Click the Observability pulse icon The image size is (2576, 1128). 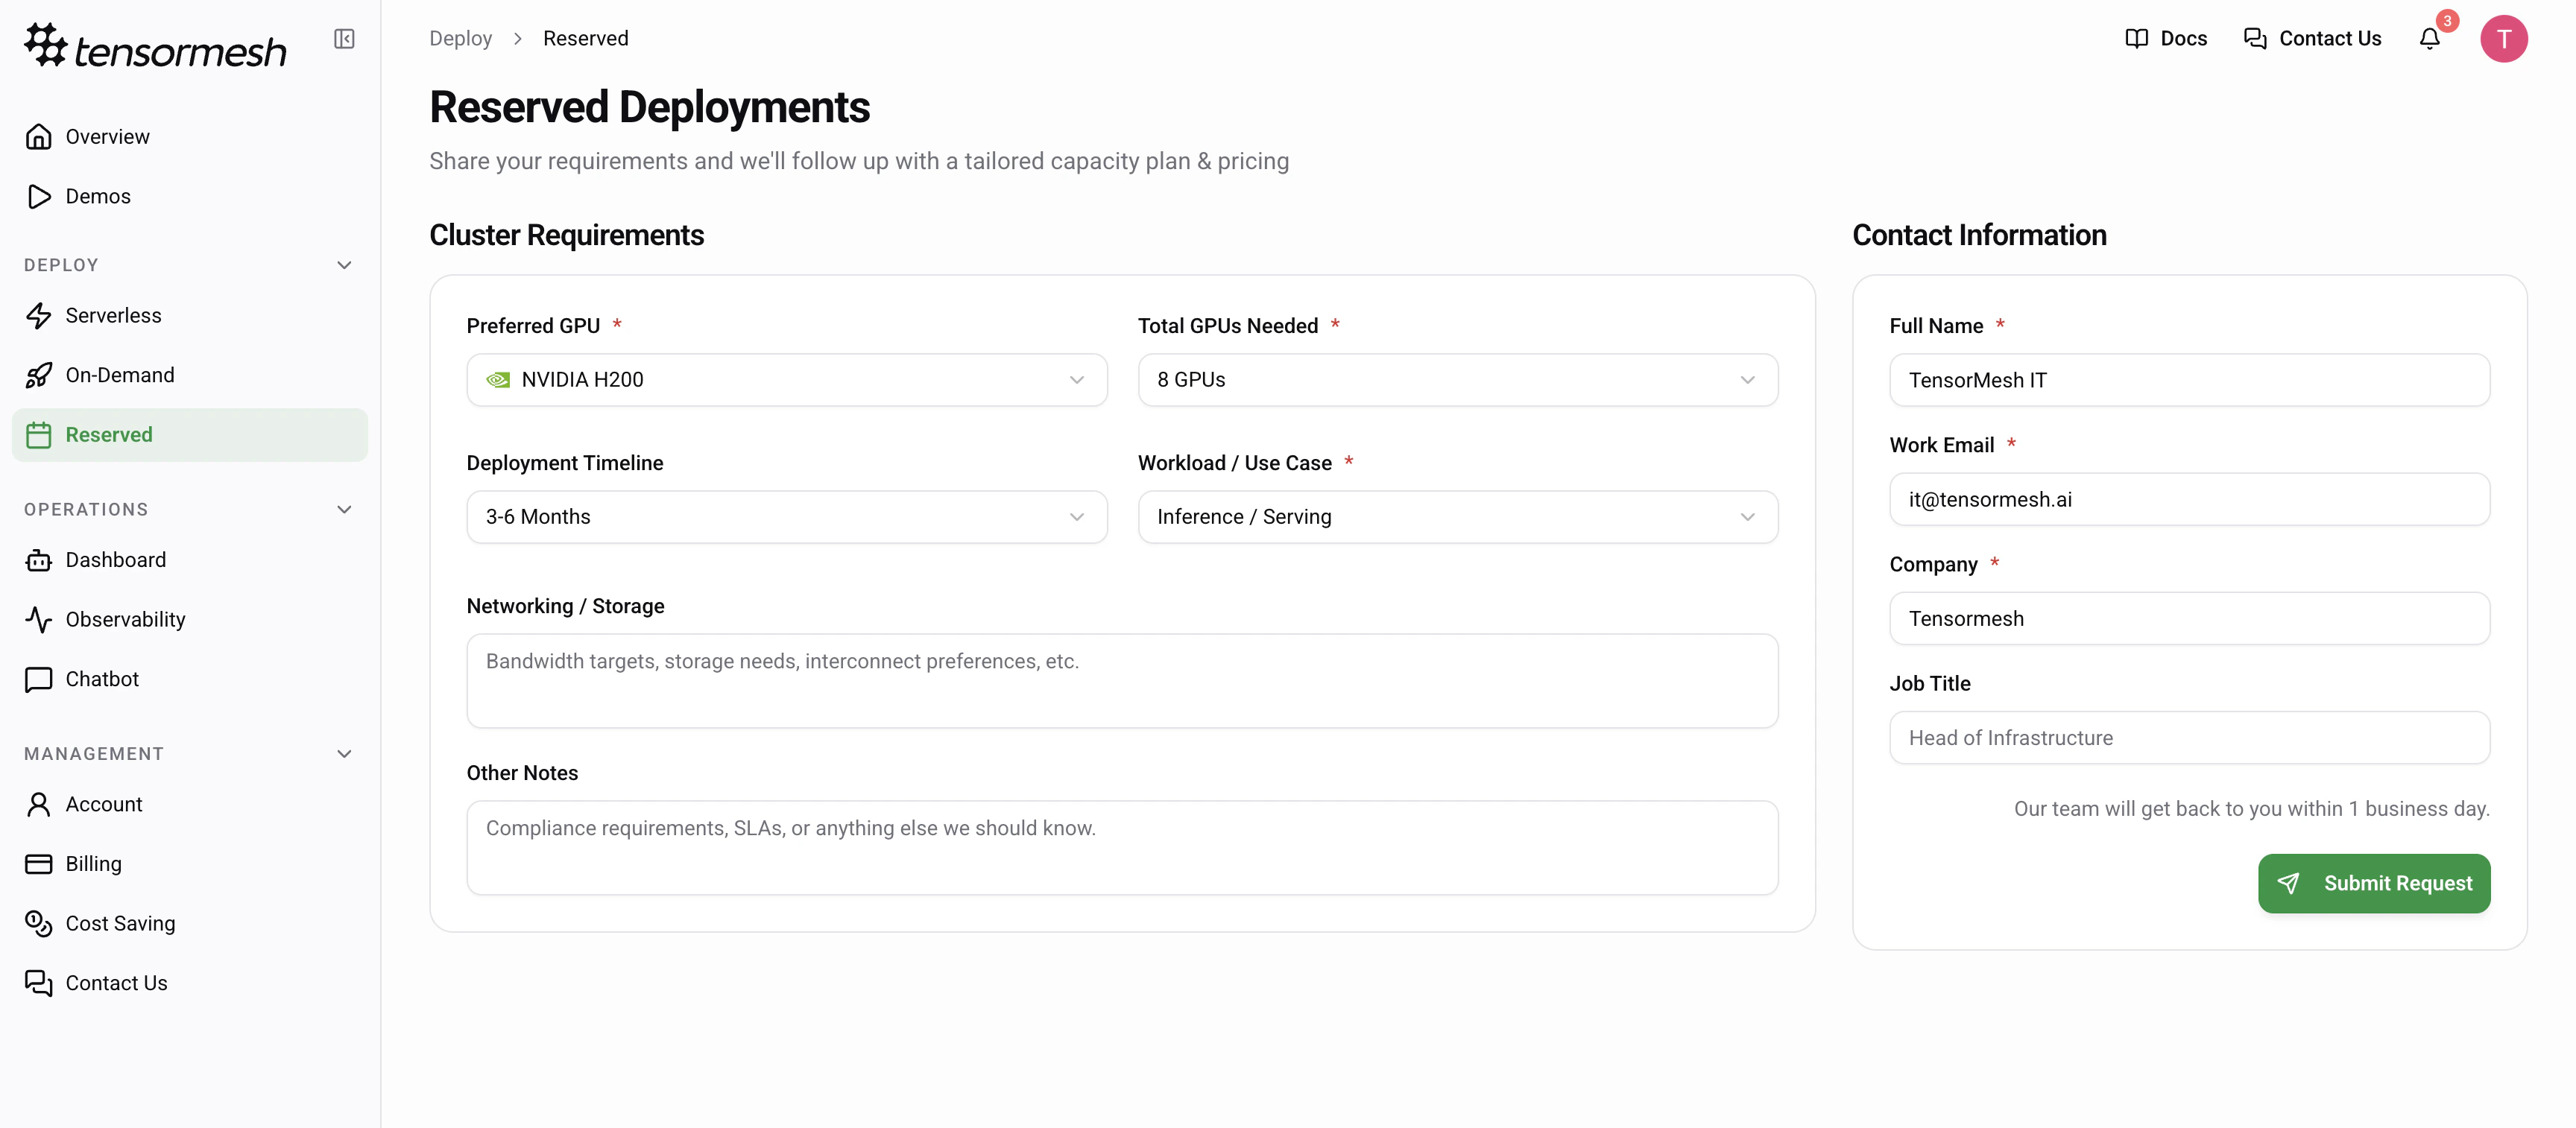[38, 620]
